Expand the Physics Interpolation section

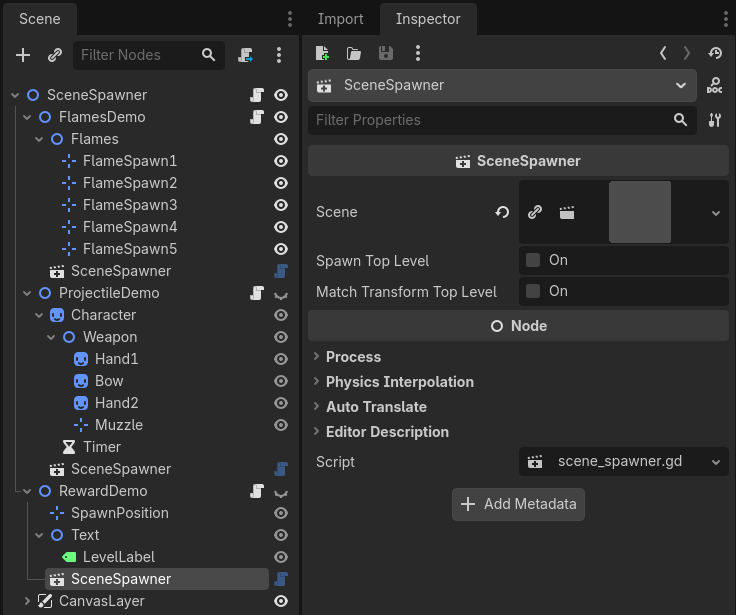[x=399, y=382]
